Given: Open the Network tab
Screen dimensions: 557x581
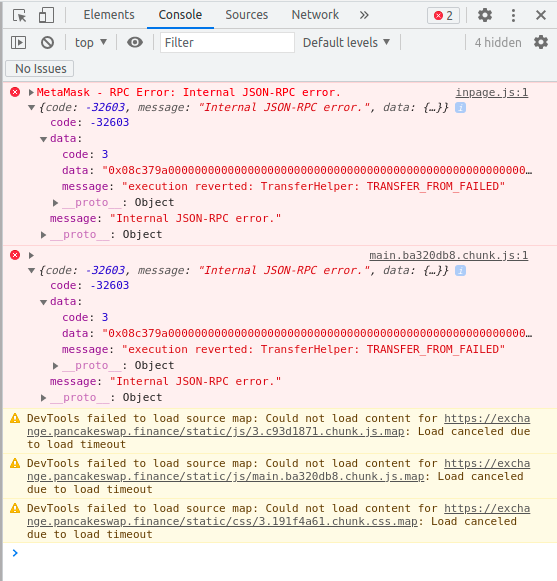Looking at the screenshot, I should 315,15.
